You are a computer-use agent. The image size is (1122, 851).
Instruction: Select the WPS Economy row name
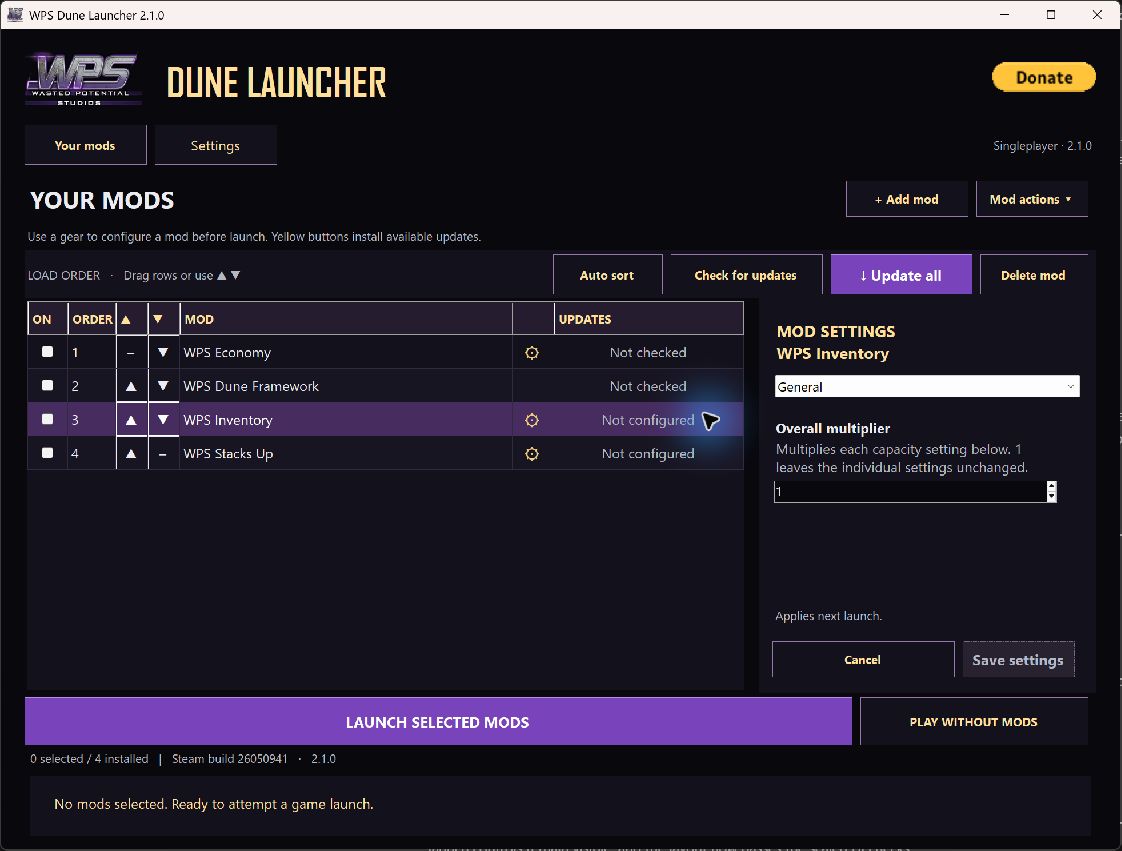(227, 352)
